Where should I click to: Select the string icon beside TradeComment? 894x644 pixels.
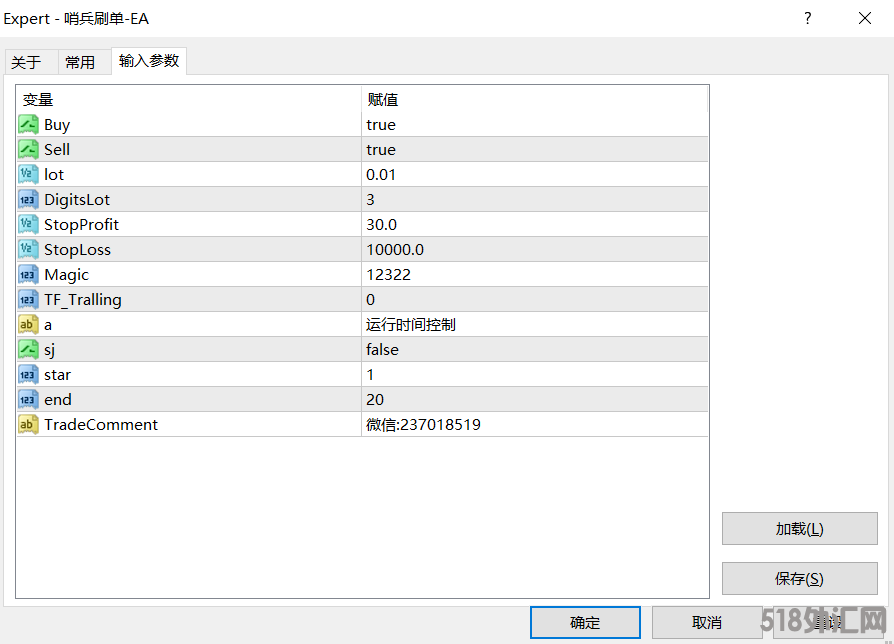point(28,425)
